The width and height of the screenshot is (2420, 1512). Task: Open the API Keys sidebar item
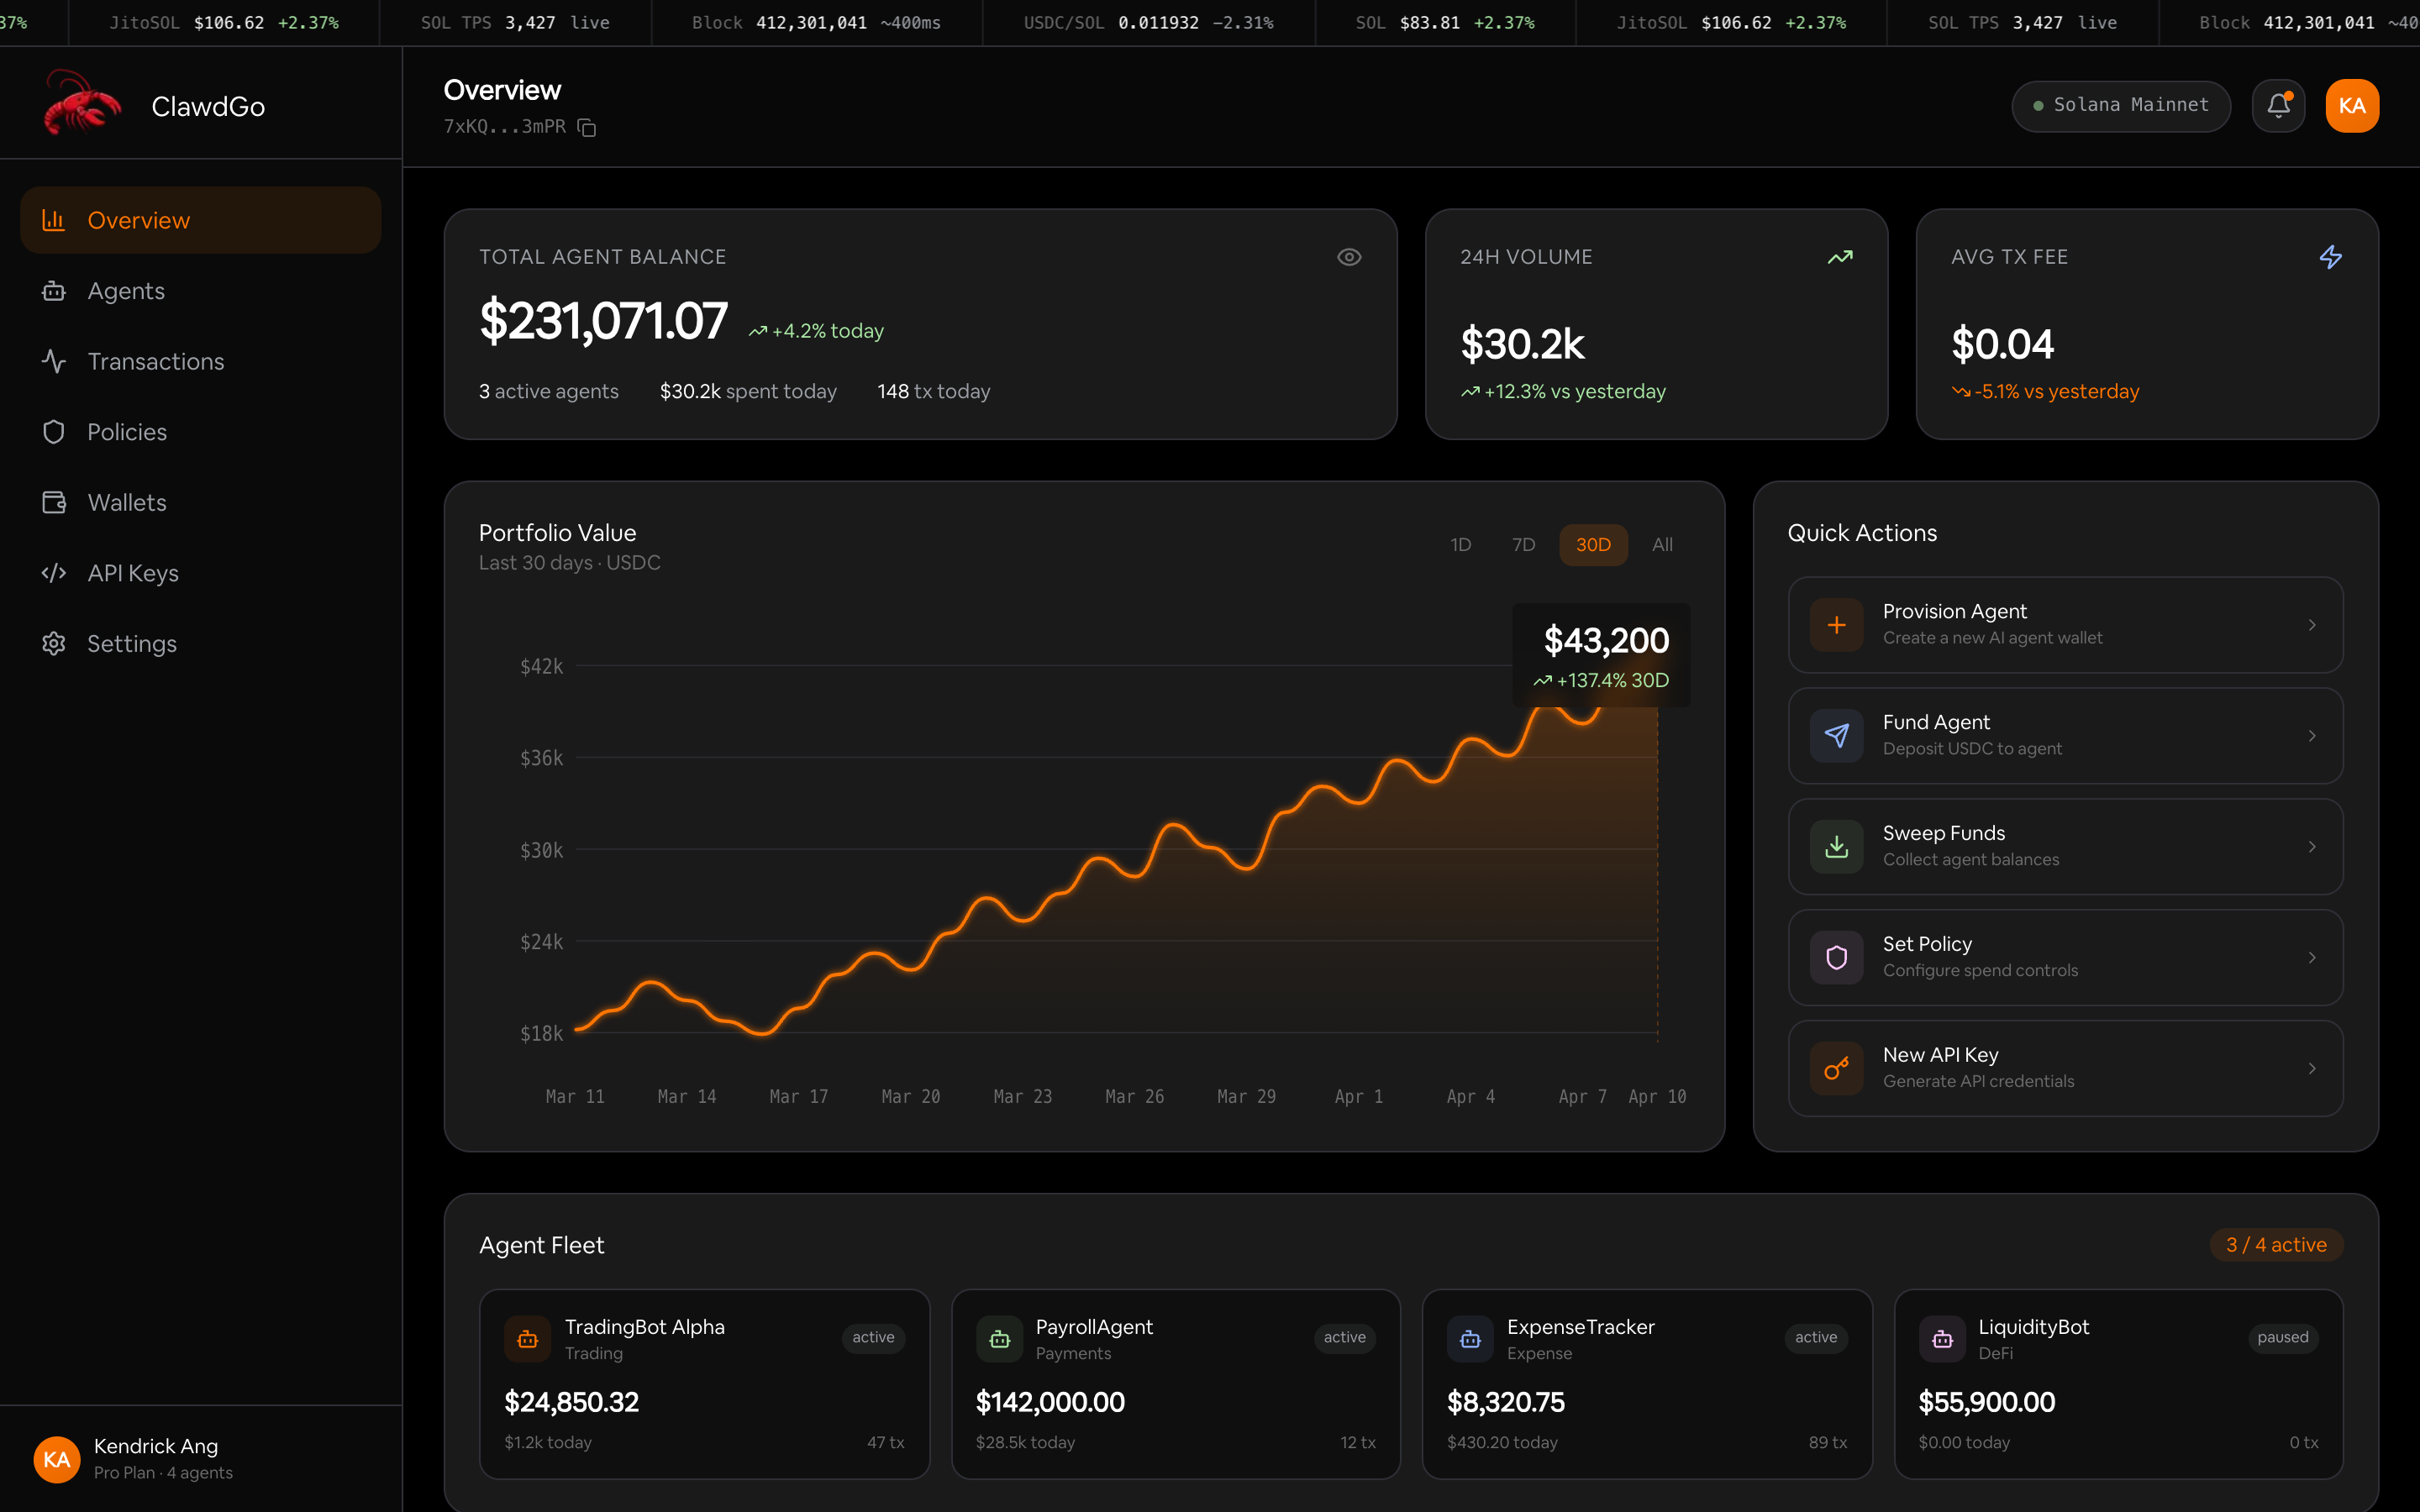click(x=132, y=573)
